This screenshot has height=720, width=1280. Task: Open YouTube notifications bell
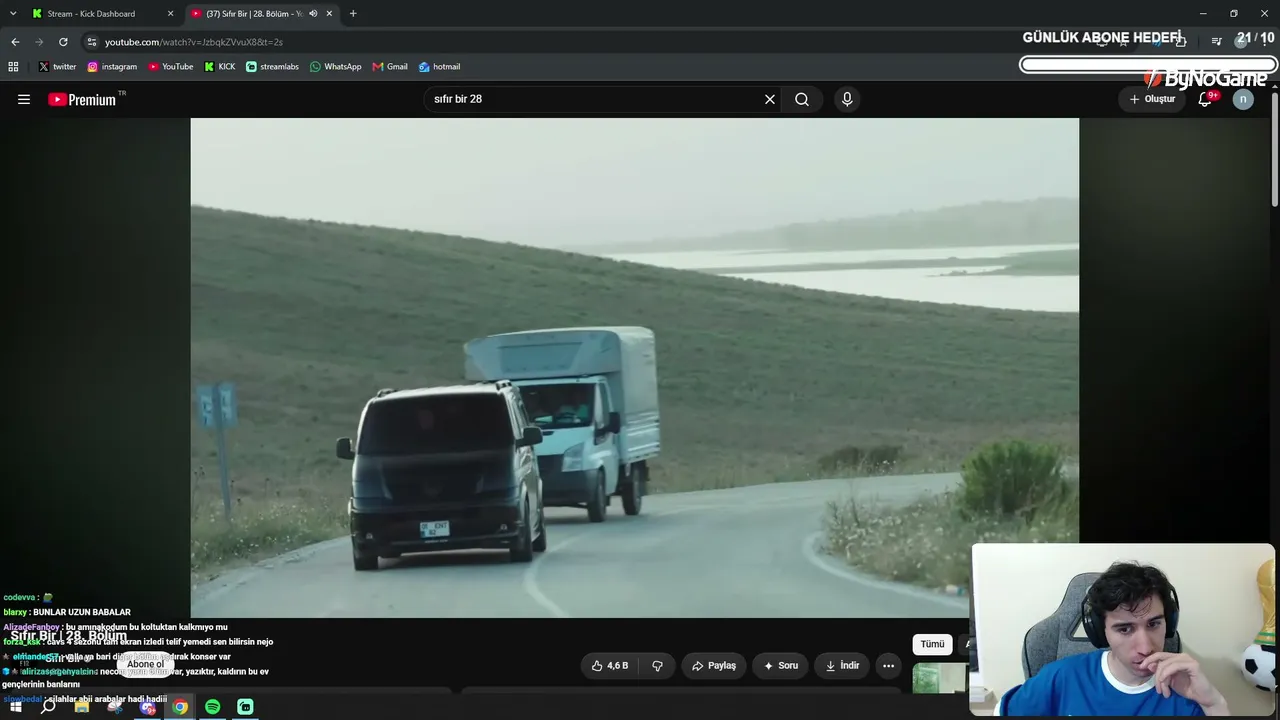coord(1205,99)
